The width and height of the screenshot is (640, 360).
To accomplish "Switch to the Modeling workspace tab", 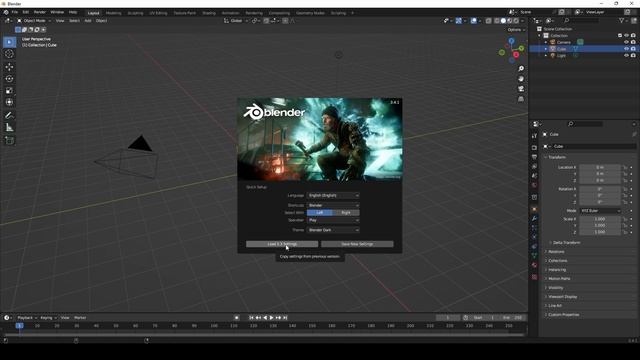I will (x=113, y=13).
